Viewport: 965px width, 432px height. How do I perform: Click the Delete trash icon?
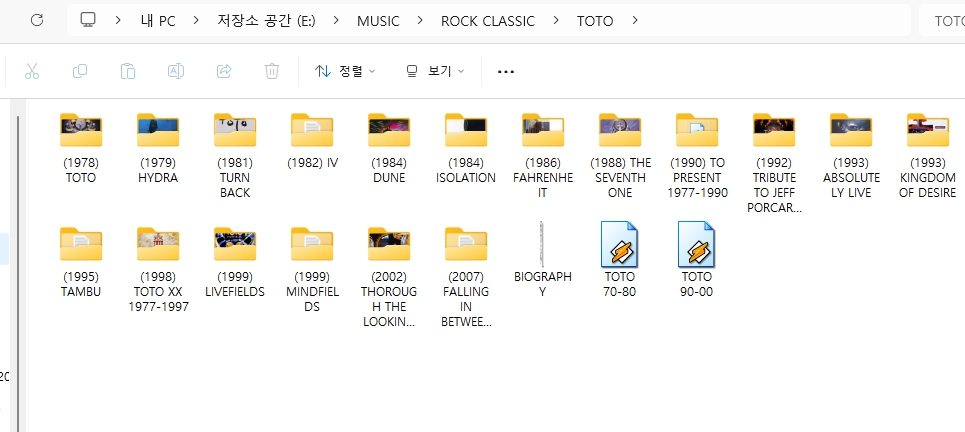(272, 71)
